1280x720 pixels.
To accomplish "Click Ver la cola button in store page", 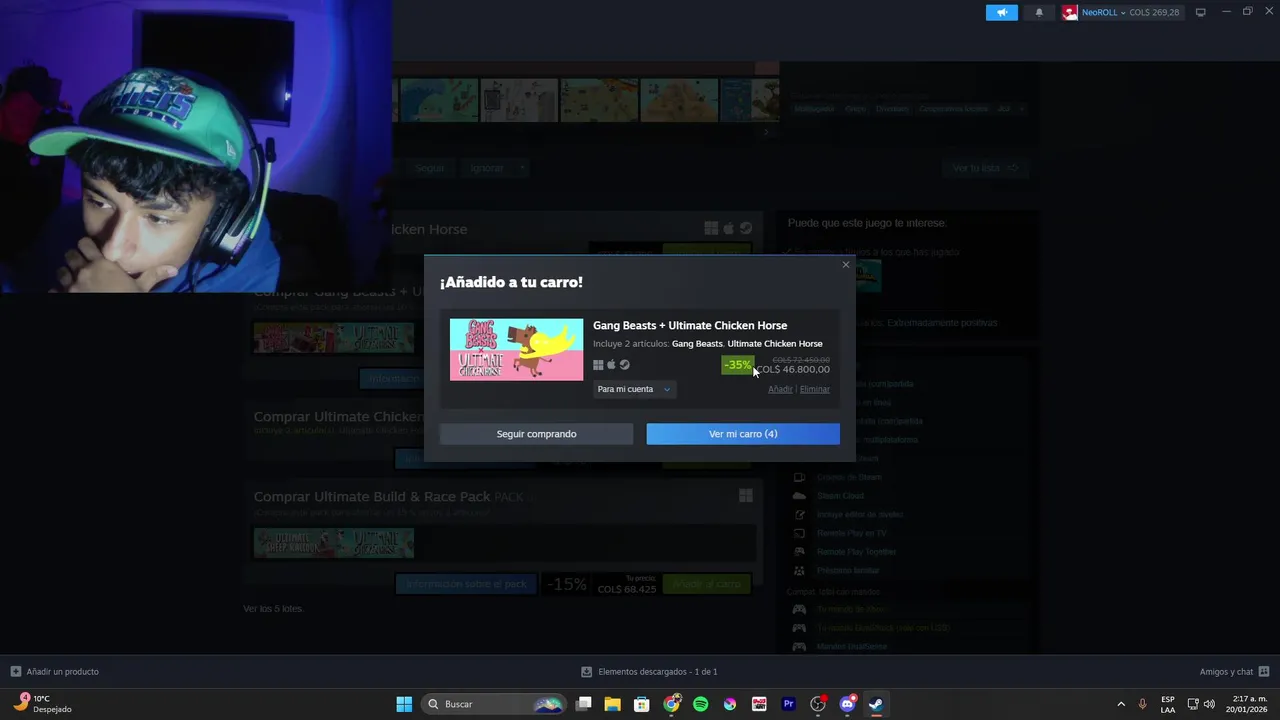I will coord(985,168).
